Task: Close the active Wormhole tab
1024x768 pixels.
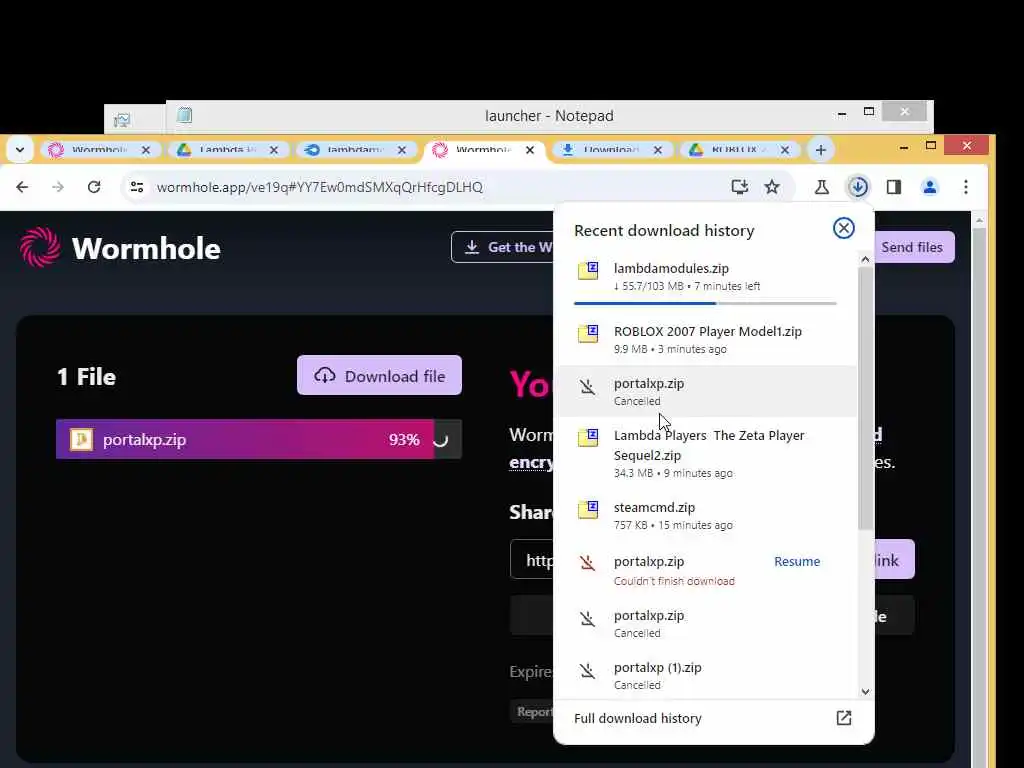Action: click(x=530, y=150)
